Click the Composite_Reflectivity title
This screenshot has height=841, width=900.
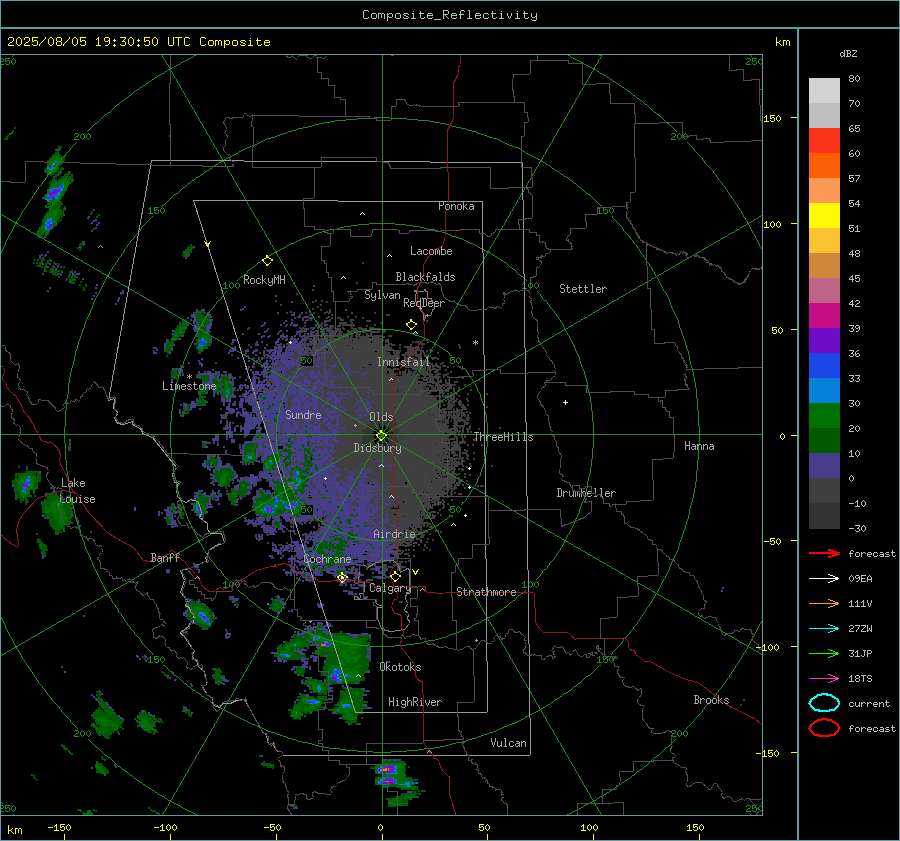[x=449, y=15]
